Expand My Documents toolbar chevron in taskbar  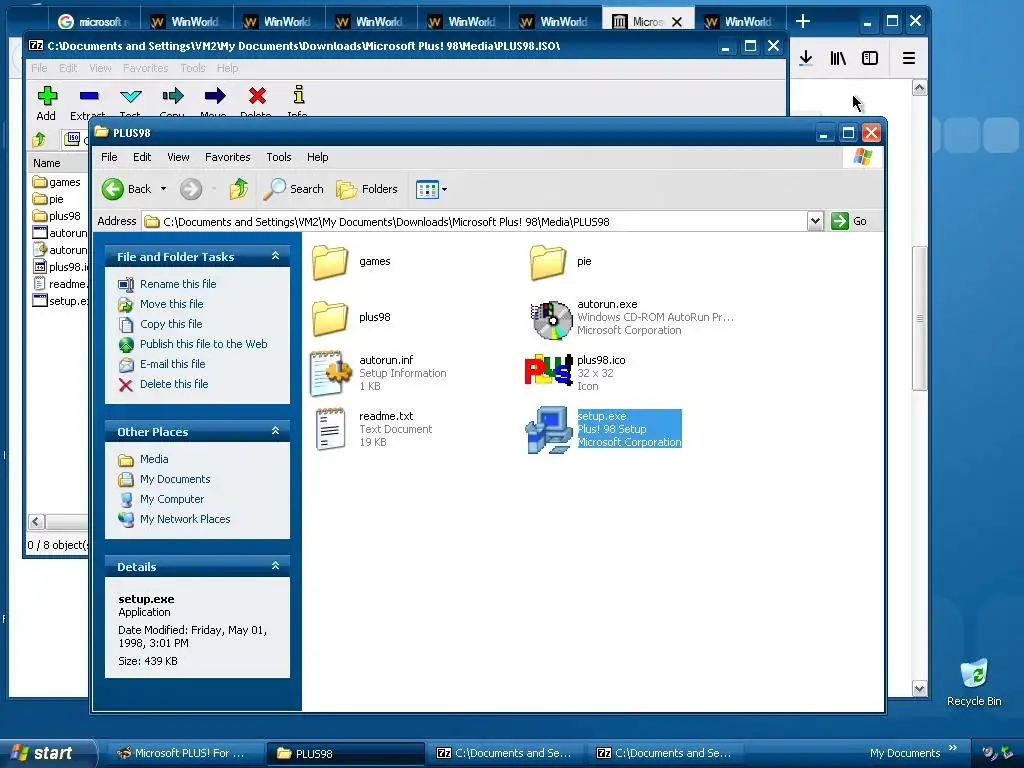(953, 748)
